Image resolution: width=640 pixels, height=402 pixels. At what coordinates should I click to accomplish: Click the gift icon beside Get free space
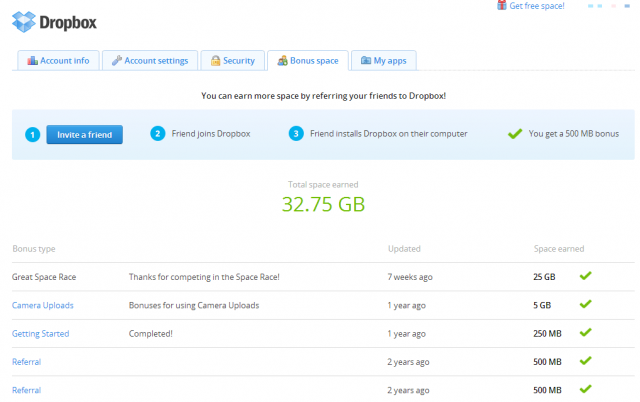[x=502, y=5]
